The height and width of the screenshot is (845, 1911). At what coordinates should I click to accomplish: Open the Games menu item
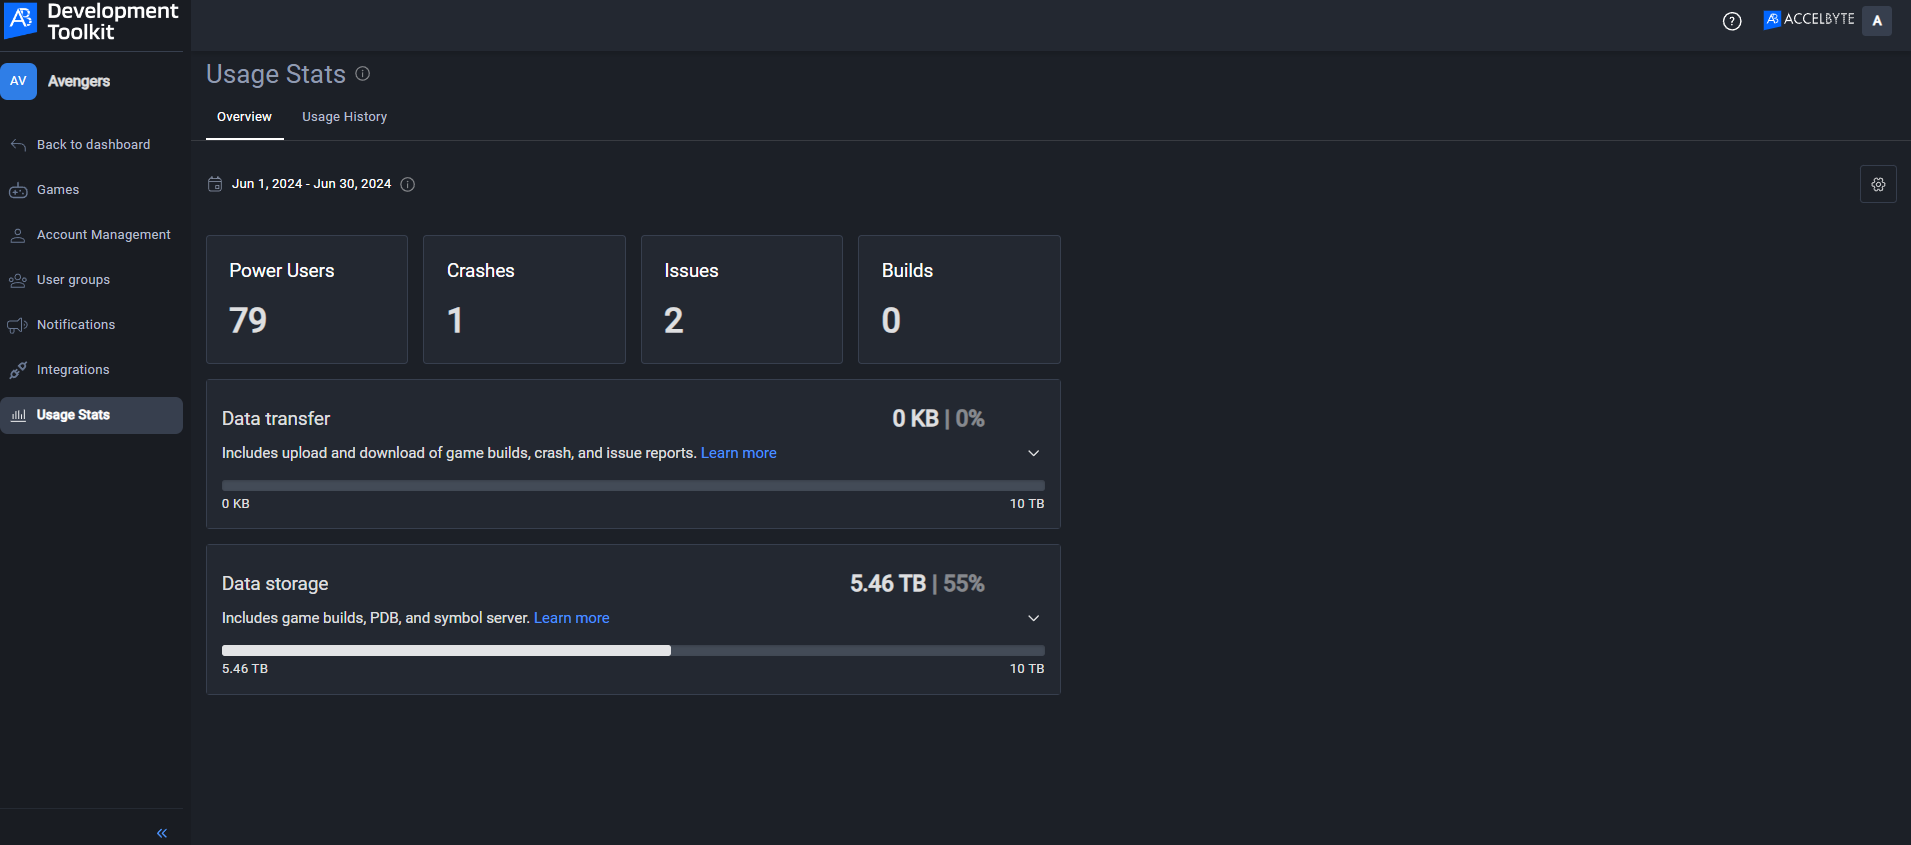coord(91,190)
